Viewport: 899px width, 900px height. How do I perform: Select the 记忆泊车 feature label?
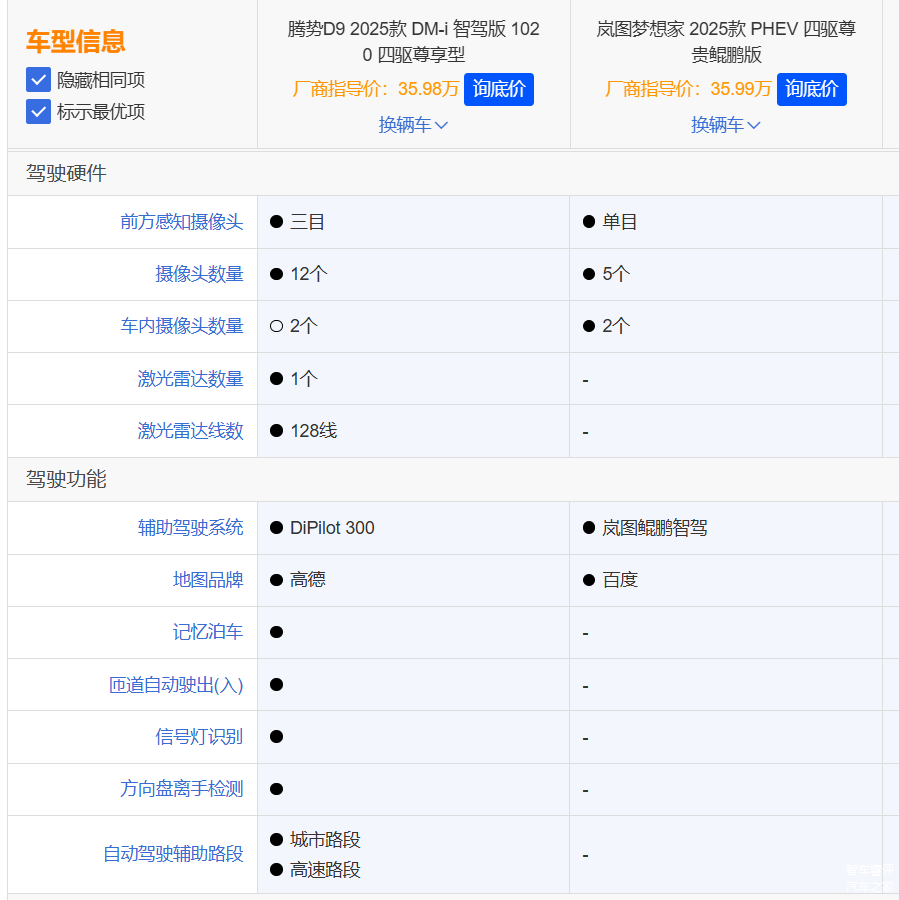pos(207,632)
